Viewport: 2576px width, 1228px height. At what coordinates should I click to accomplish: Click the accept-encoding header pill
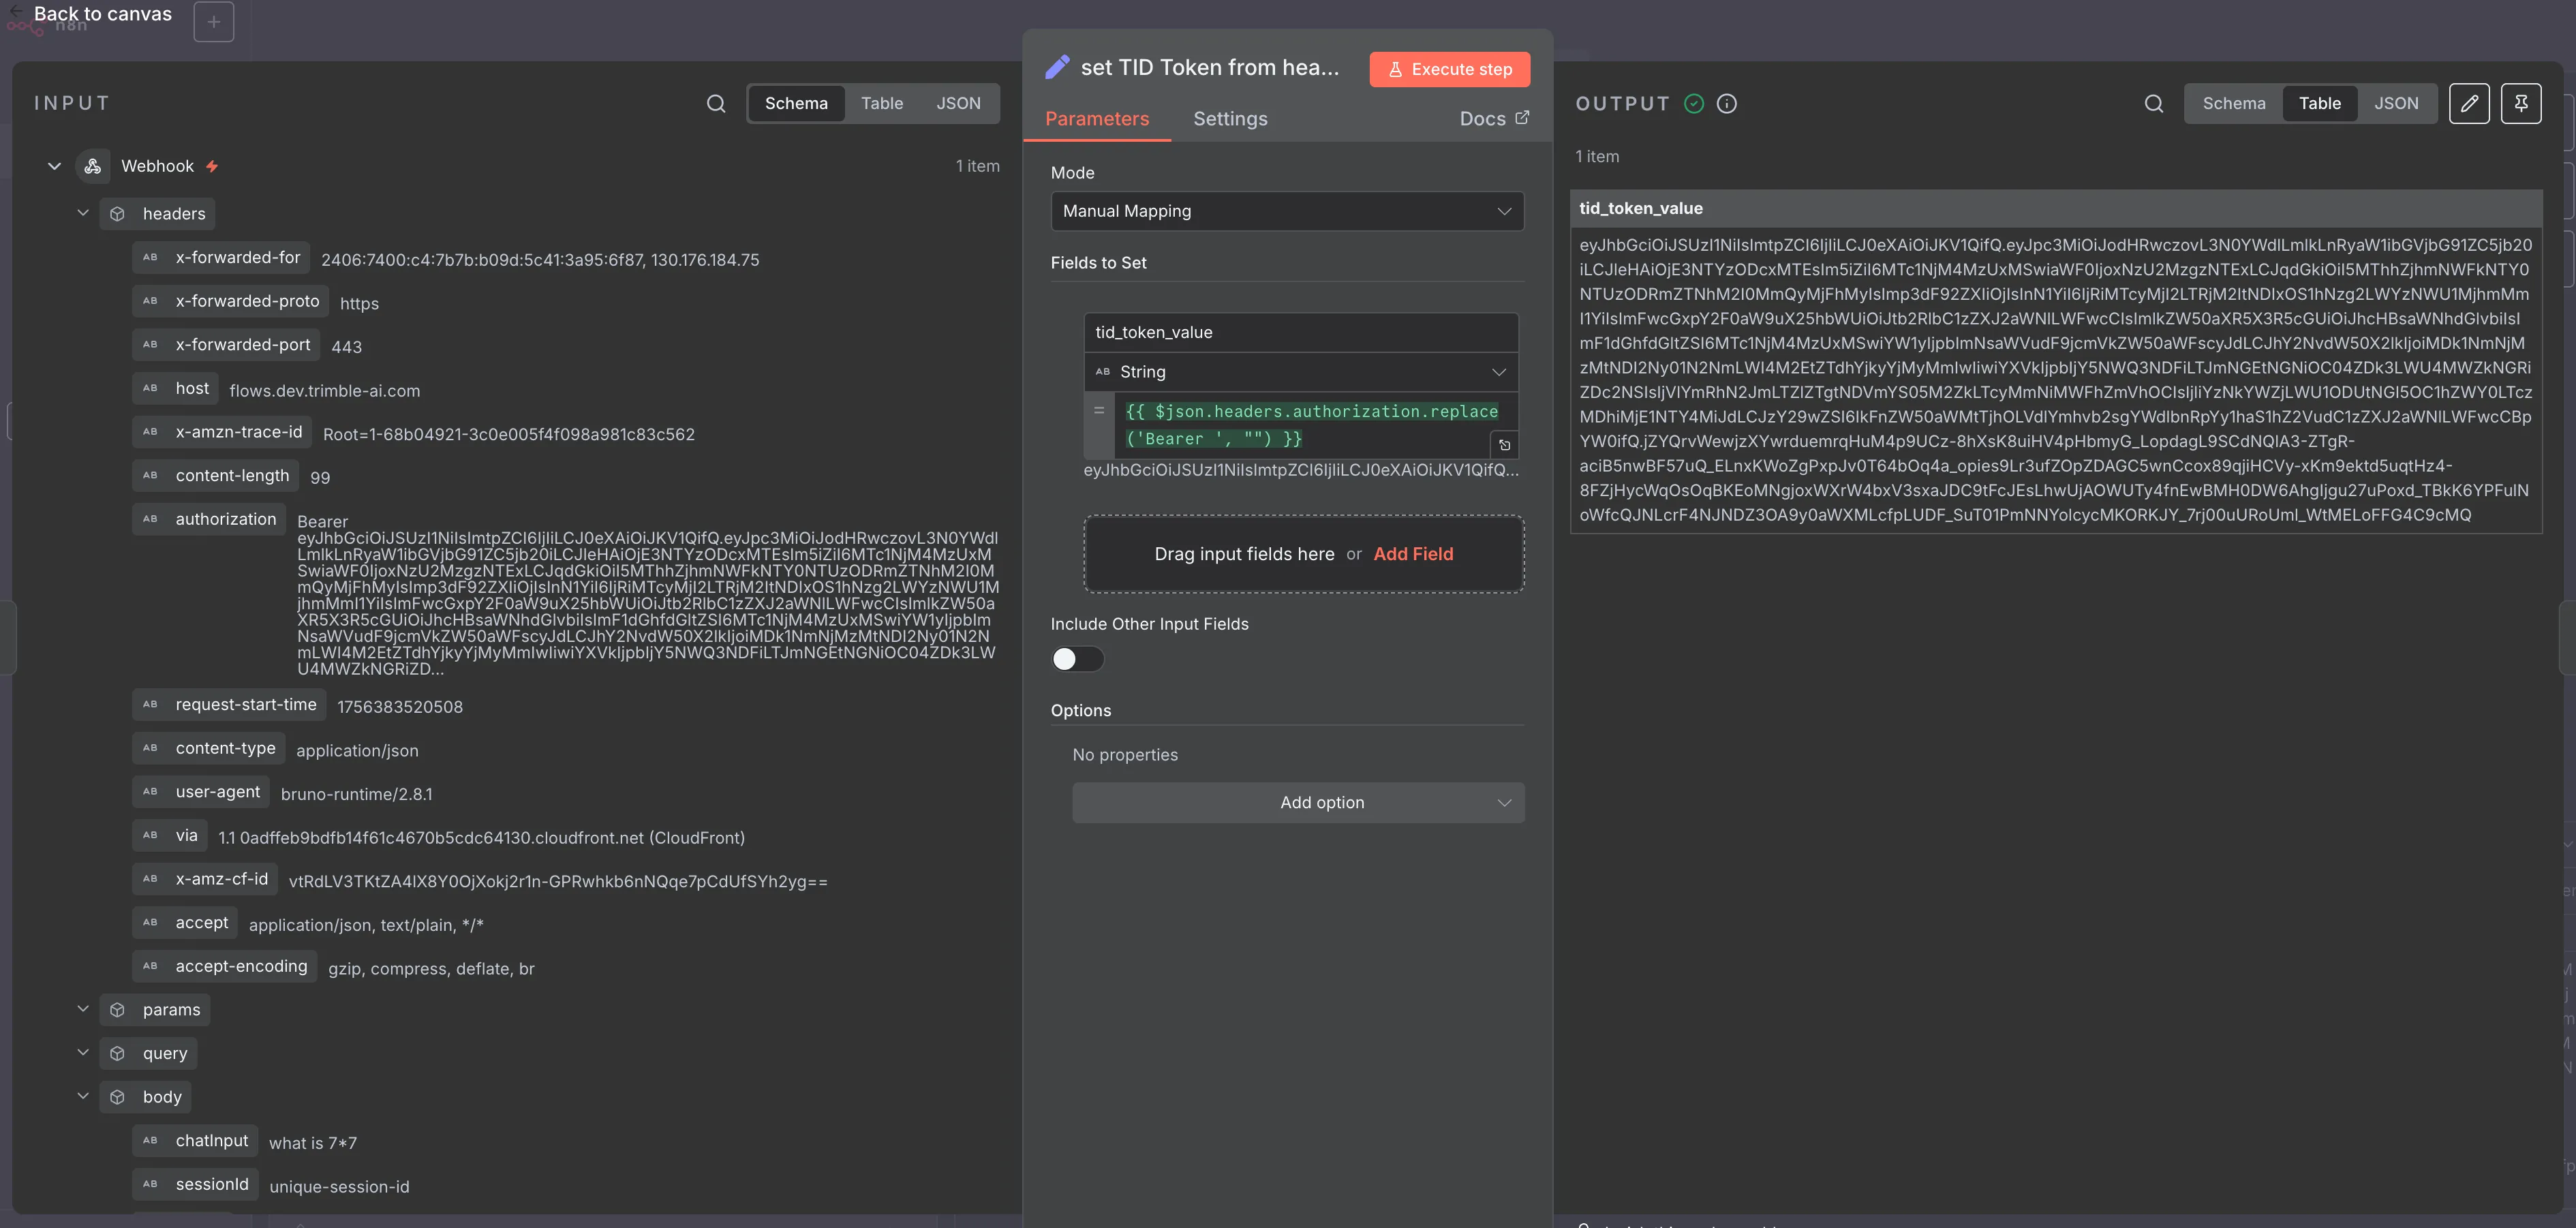(225, 966)
